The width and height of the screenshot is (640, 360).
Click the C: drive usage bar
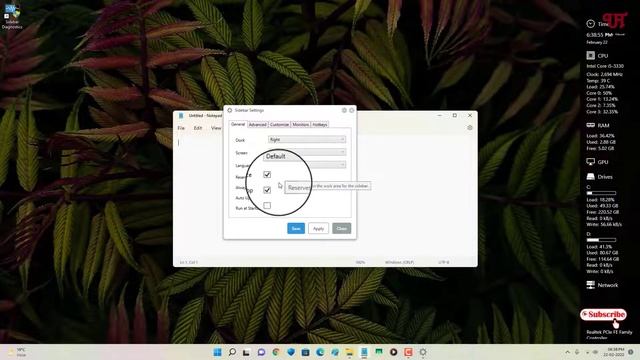pyautogui.click(x=601, y=193)
